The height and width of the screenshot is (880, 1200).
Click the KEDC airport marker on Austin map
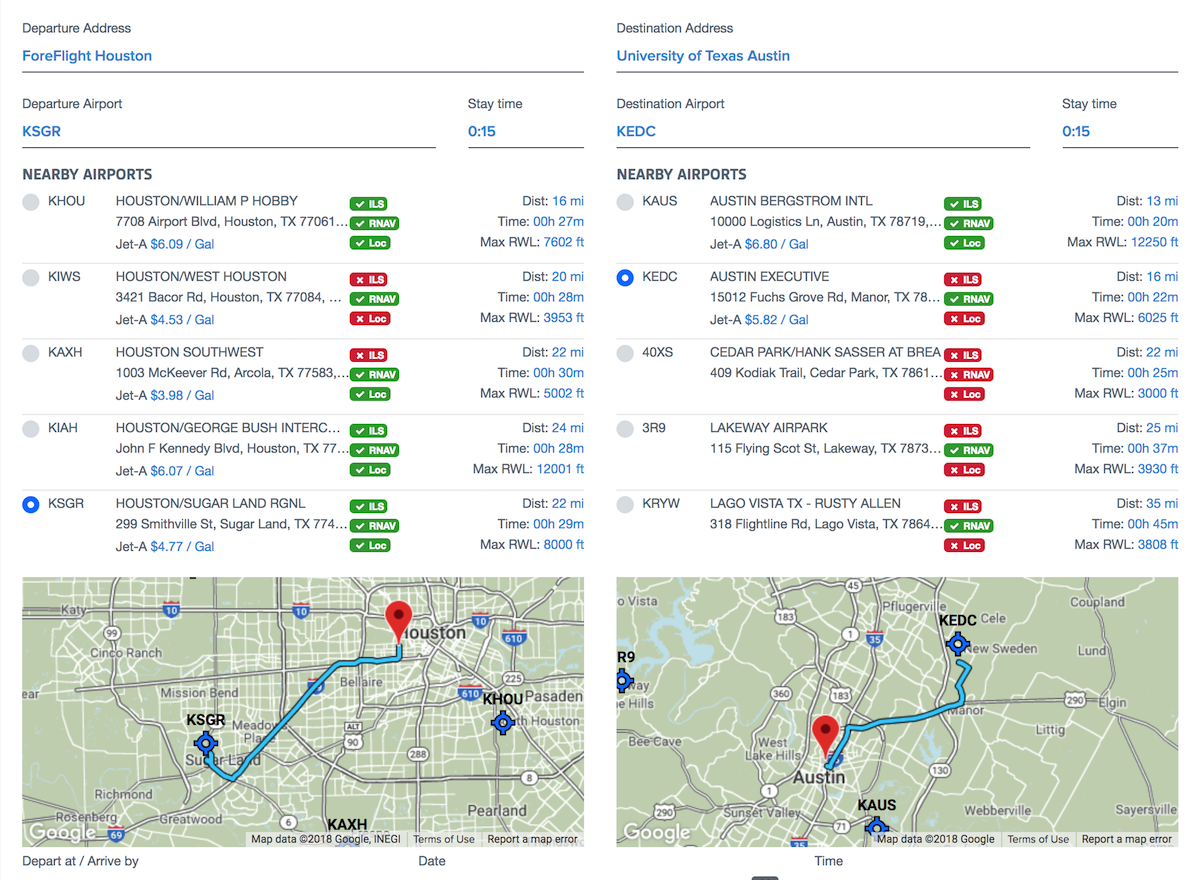pyautogui.click(x=957, y=646)
